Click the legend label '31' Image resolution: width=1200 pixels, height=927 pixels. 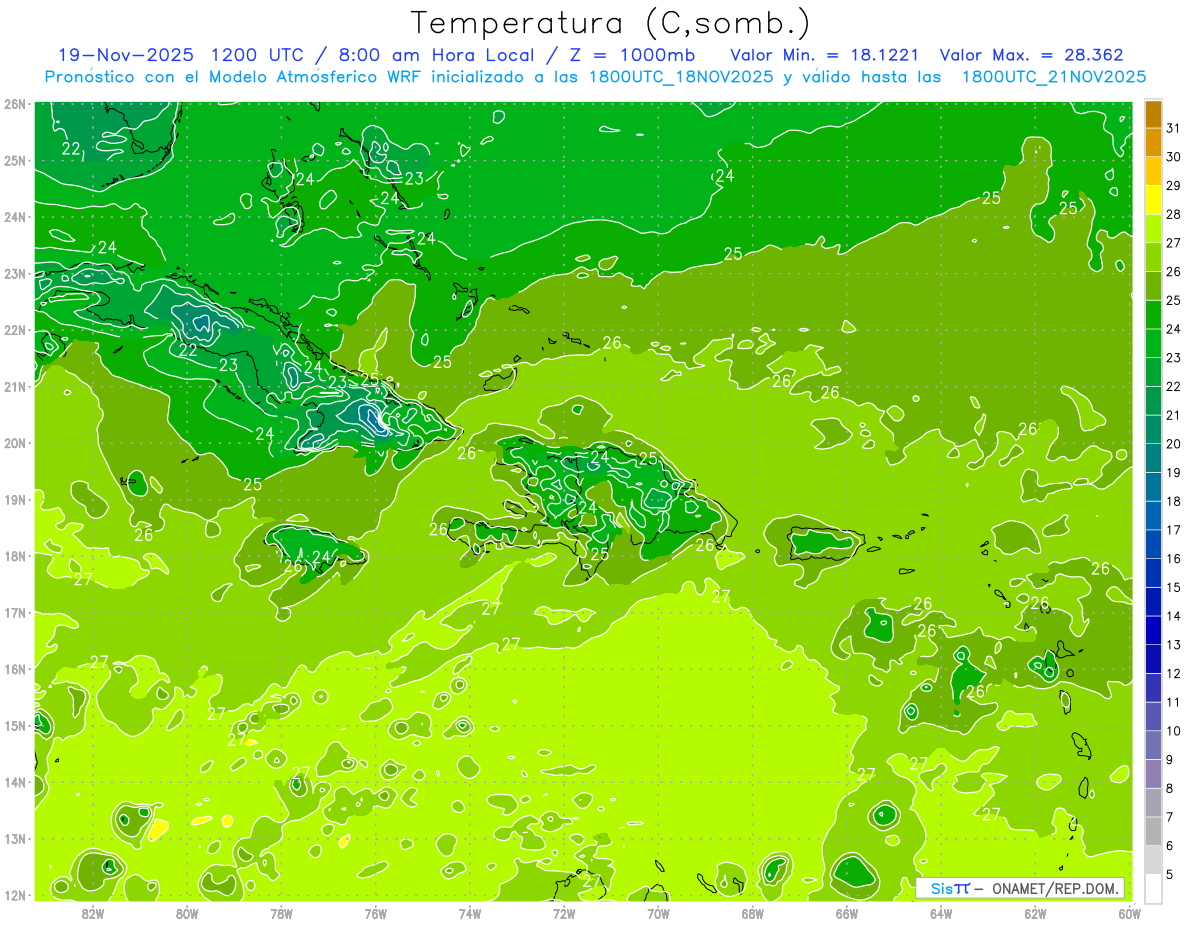1173,127
